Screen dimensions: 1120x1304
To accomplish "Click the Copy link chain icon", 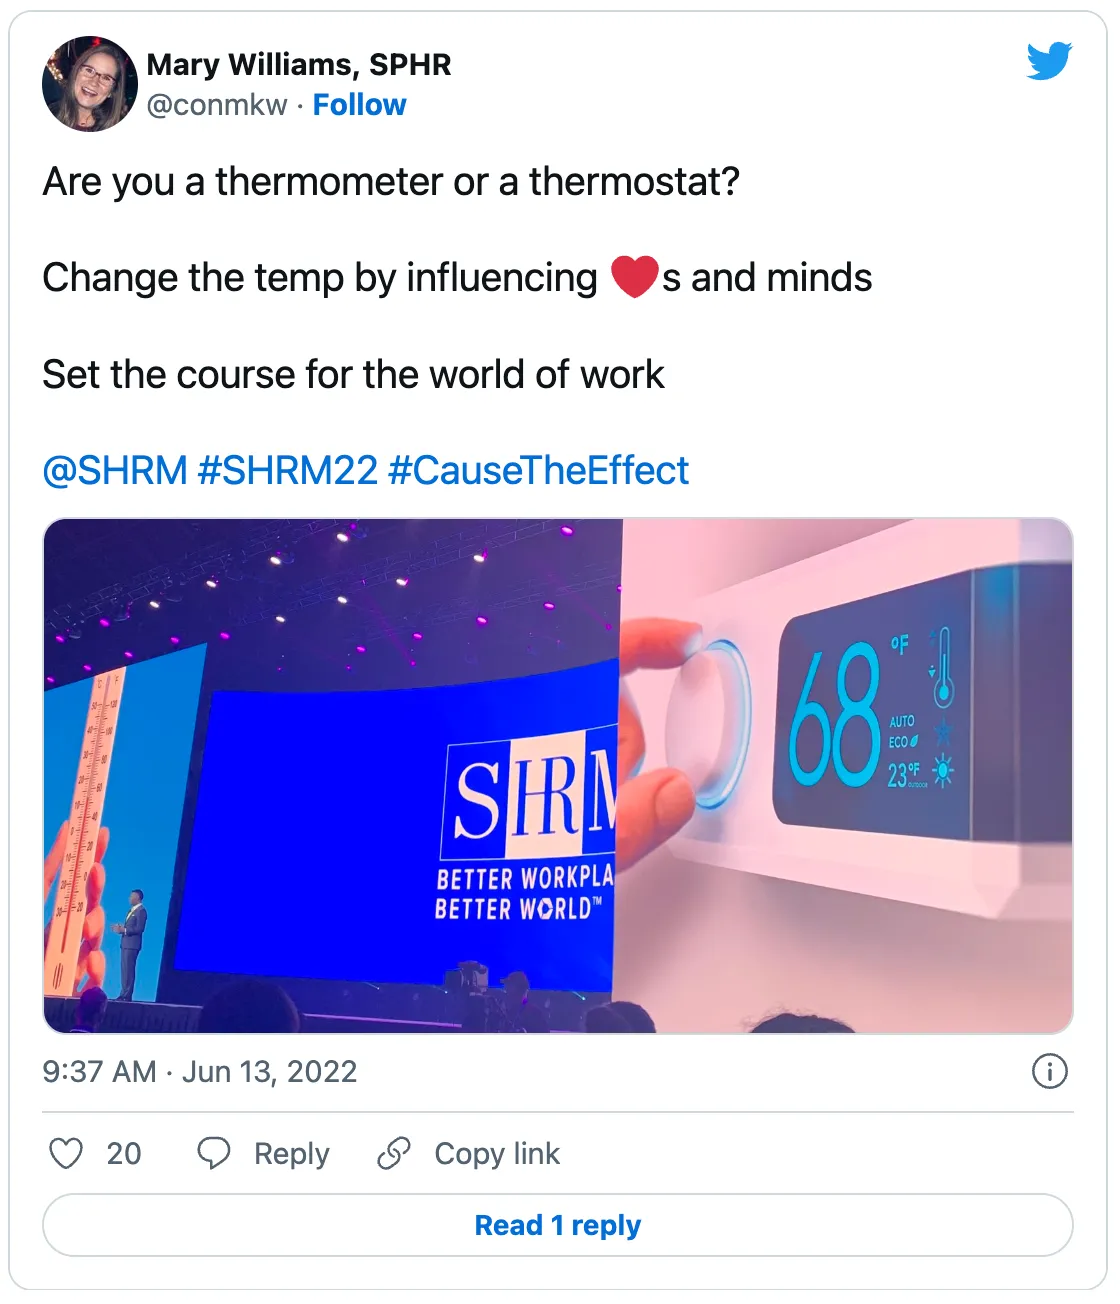I will coord(394,1153).
